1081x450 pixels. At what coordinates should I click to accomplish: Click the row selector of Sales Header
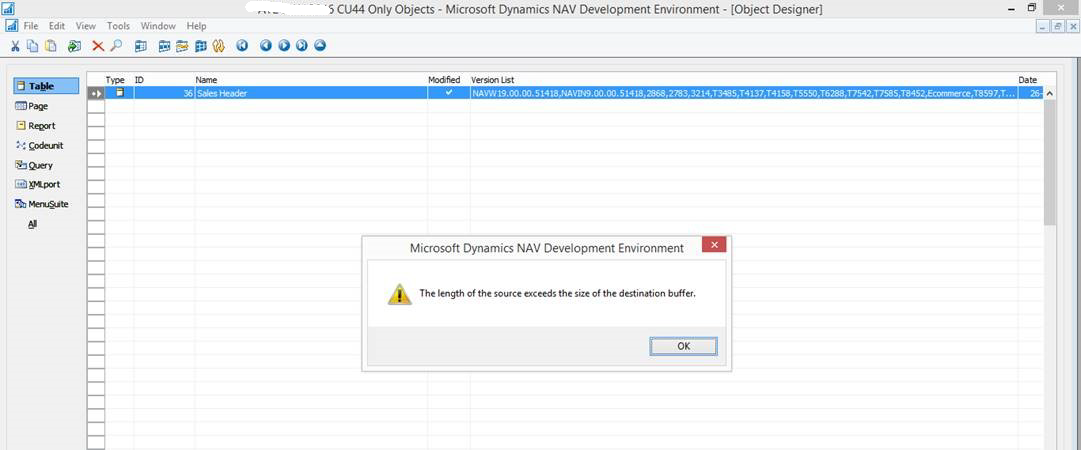pos(96,93)
